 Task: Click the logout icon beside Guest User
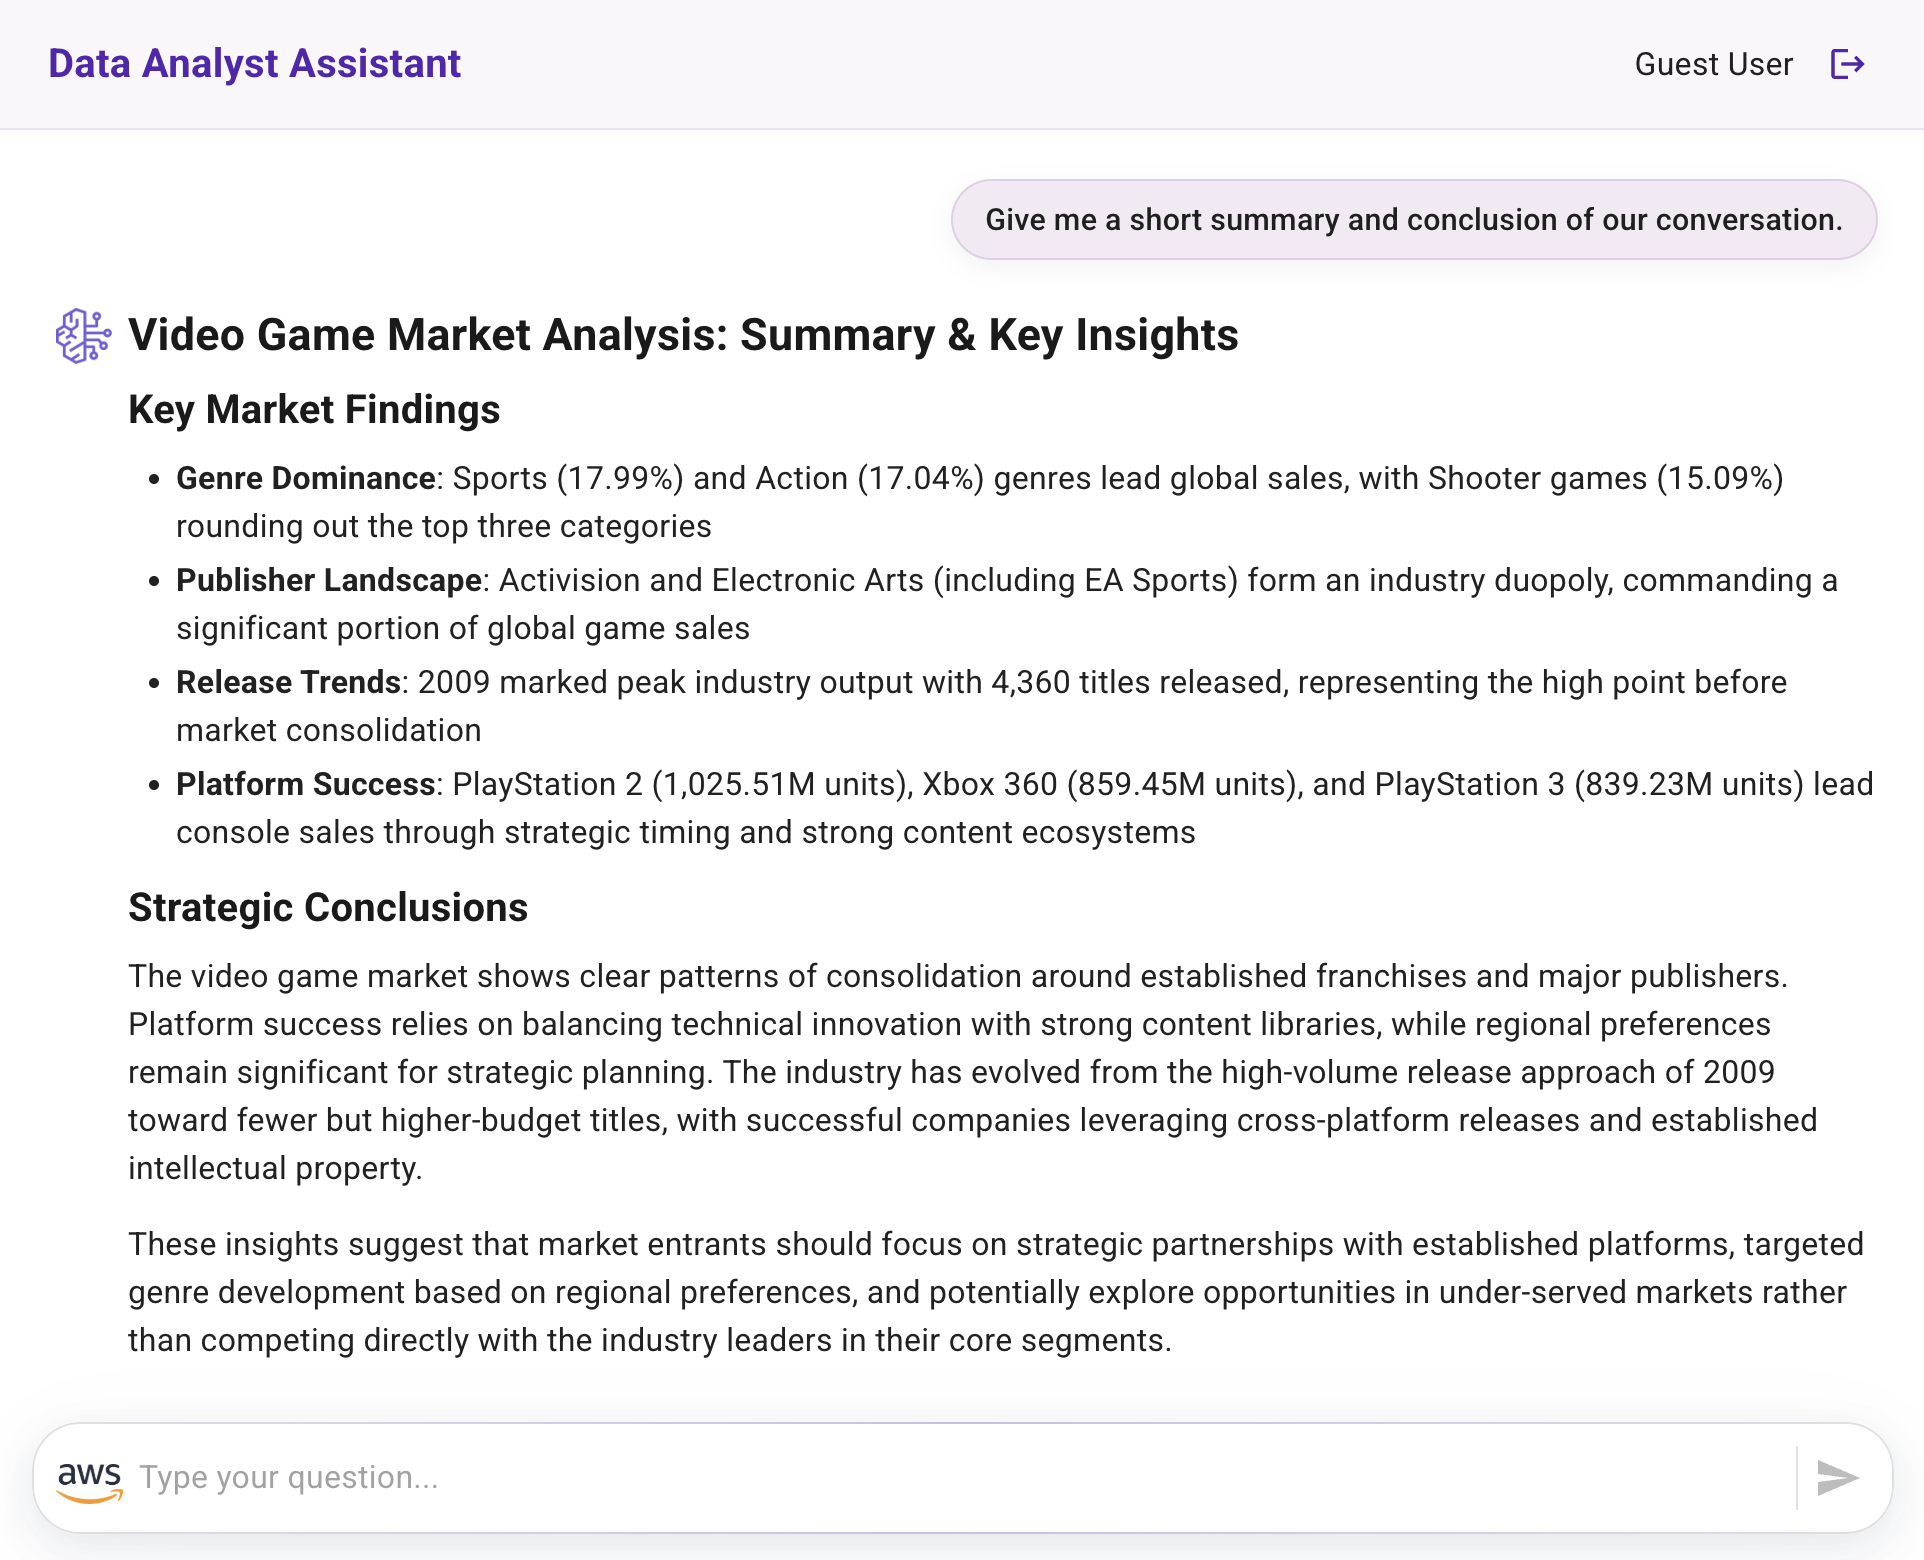[1847, 64]
